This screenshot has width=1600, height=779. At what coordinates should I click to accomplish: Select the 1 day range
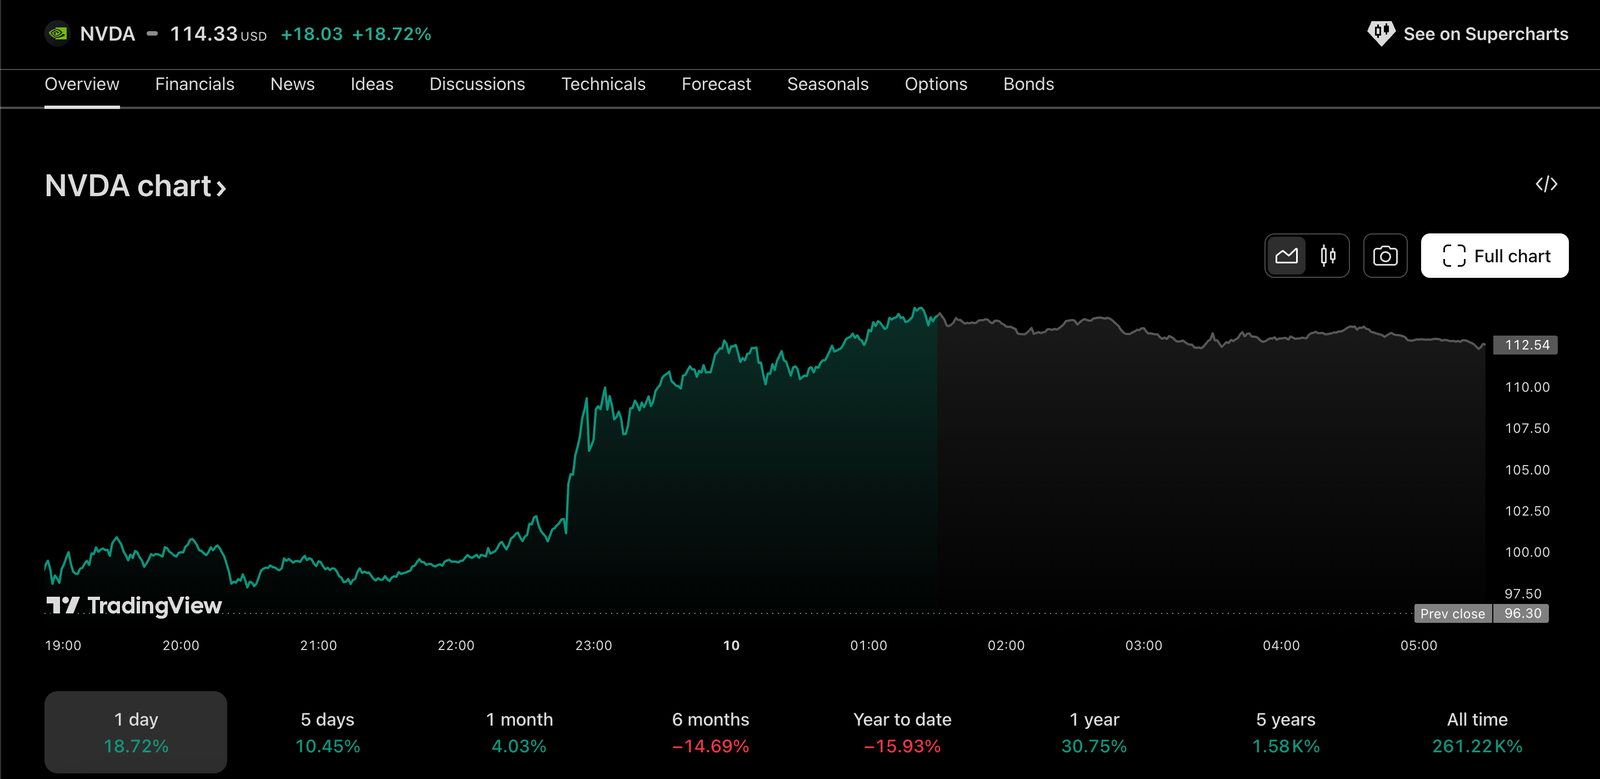pos(136,732)
